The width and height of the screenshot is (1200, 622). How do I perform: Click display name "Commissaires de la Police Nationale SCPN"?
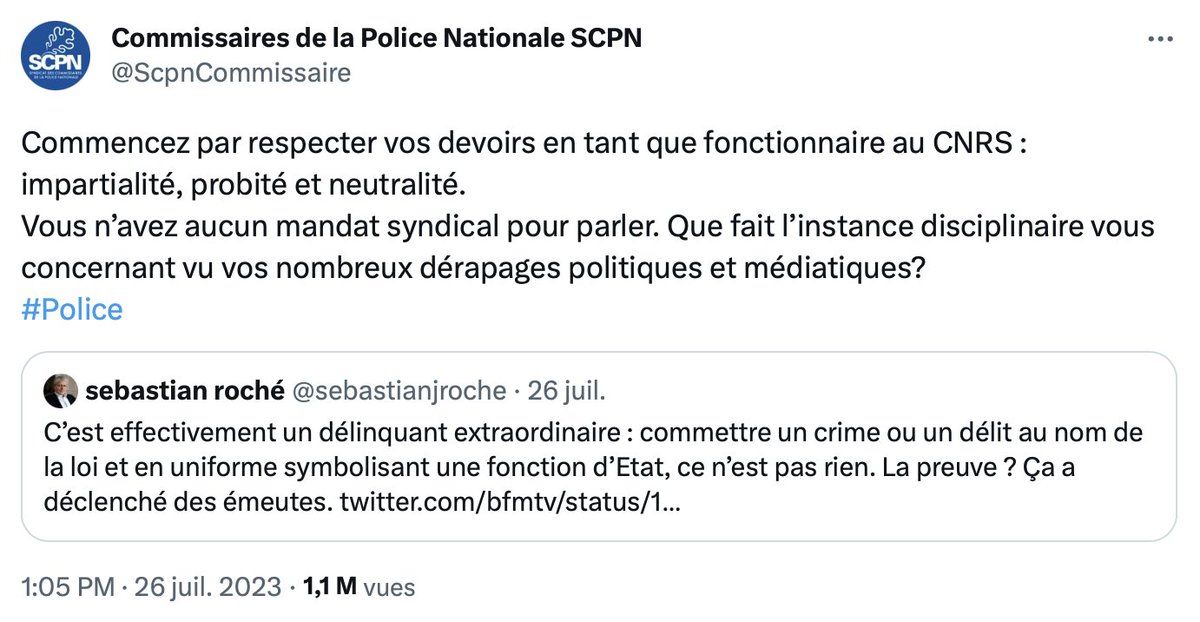pos(376,38)
